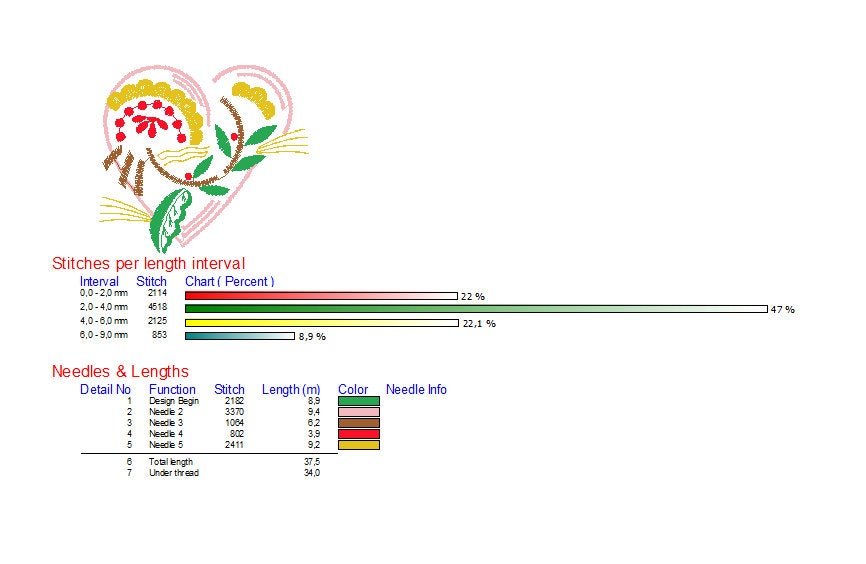Viewport: 866px width, 564px height.
Task: Click stitch count '4518'
Action: pyautogui.click(x=157, y=307)
